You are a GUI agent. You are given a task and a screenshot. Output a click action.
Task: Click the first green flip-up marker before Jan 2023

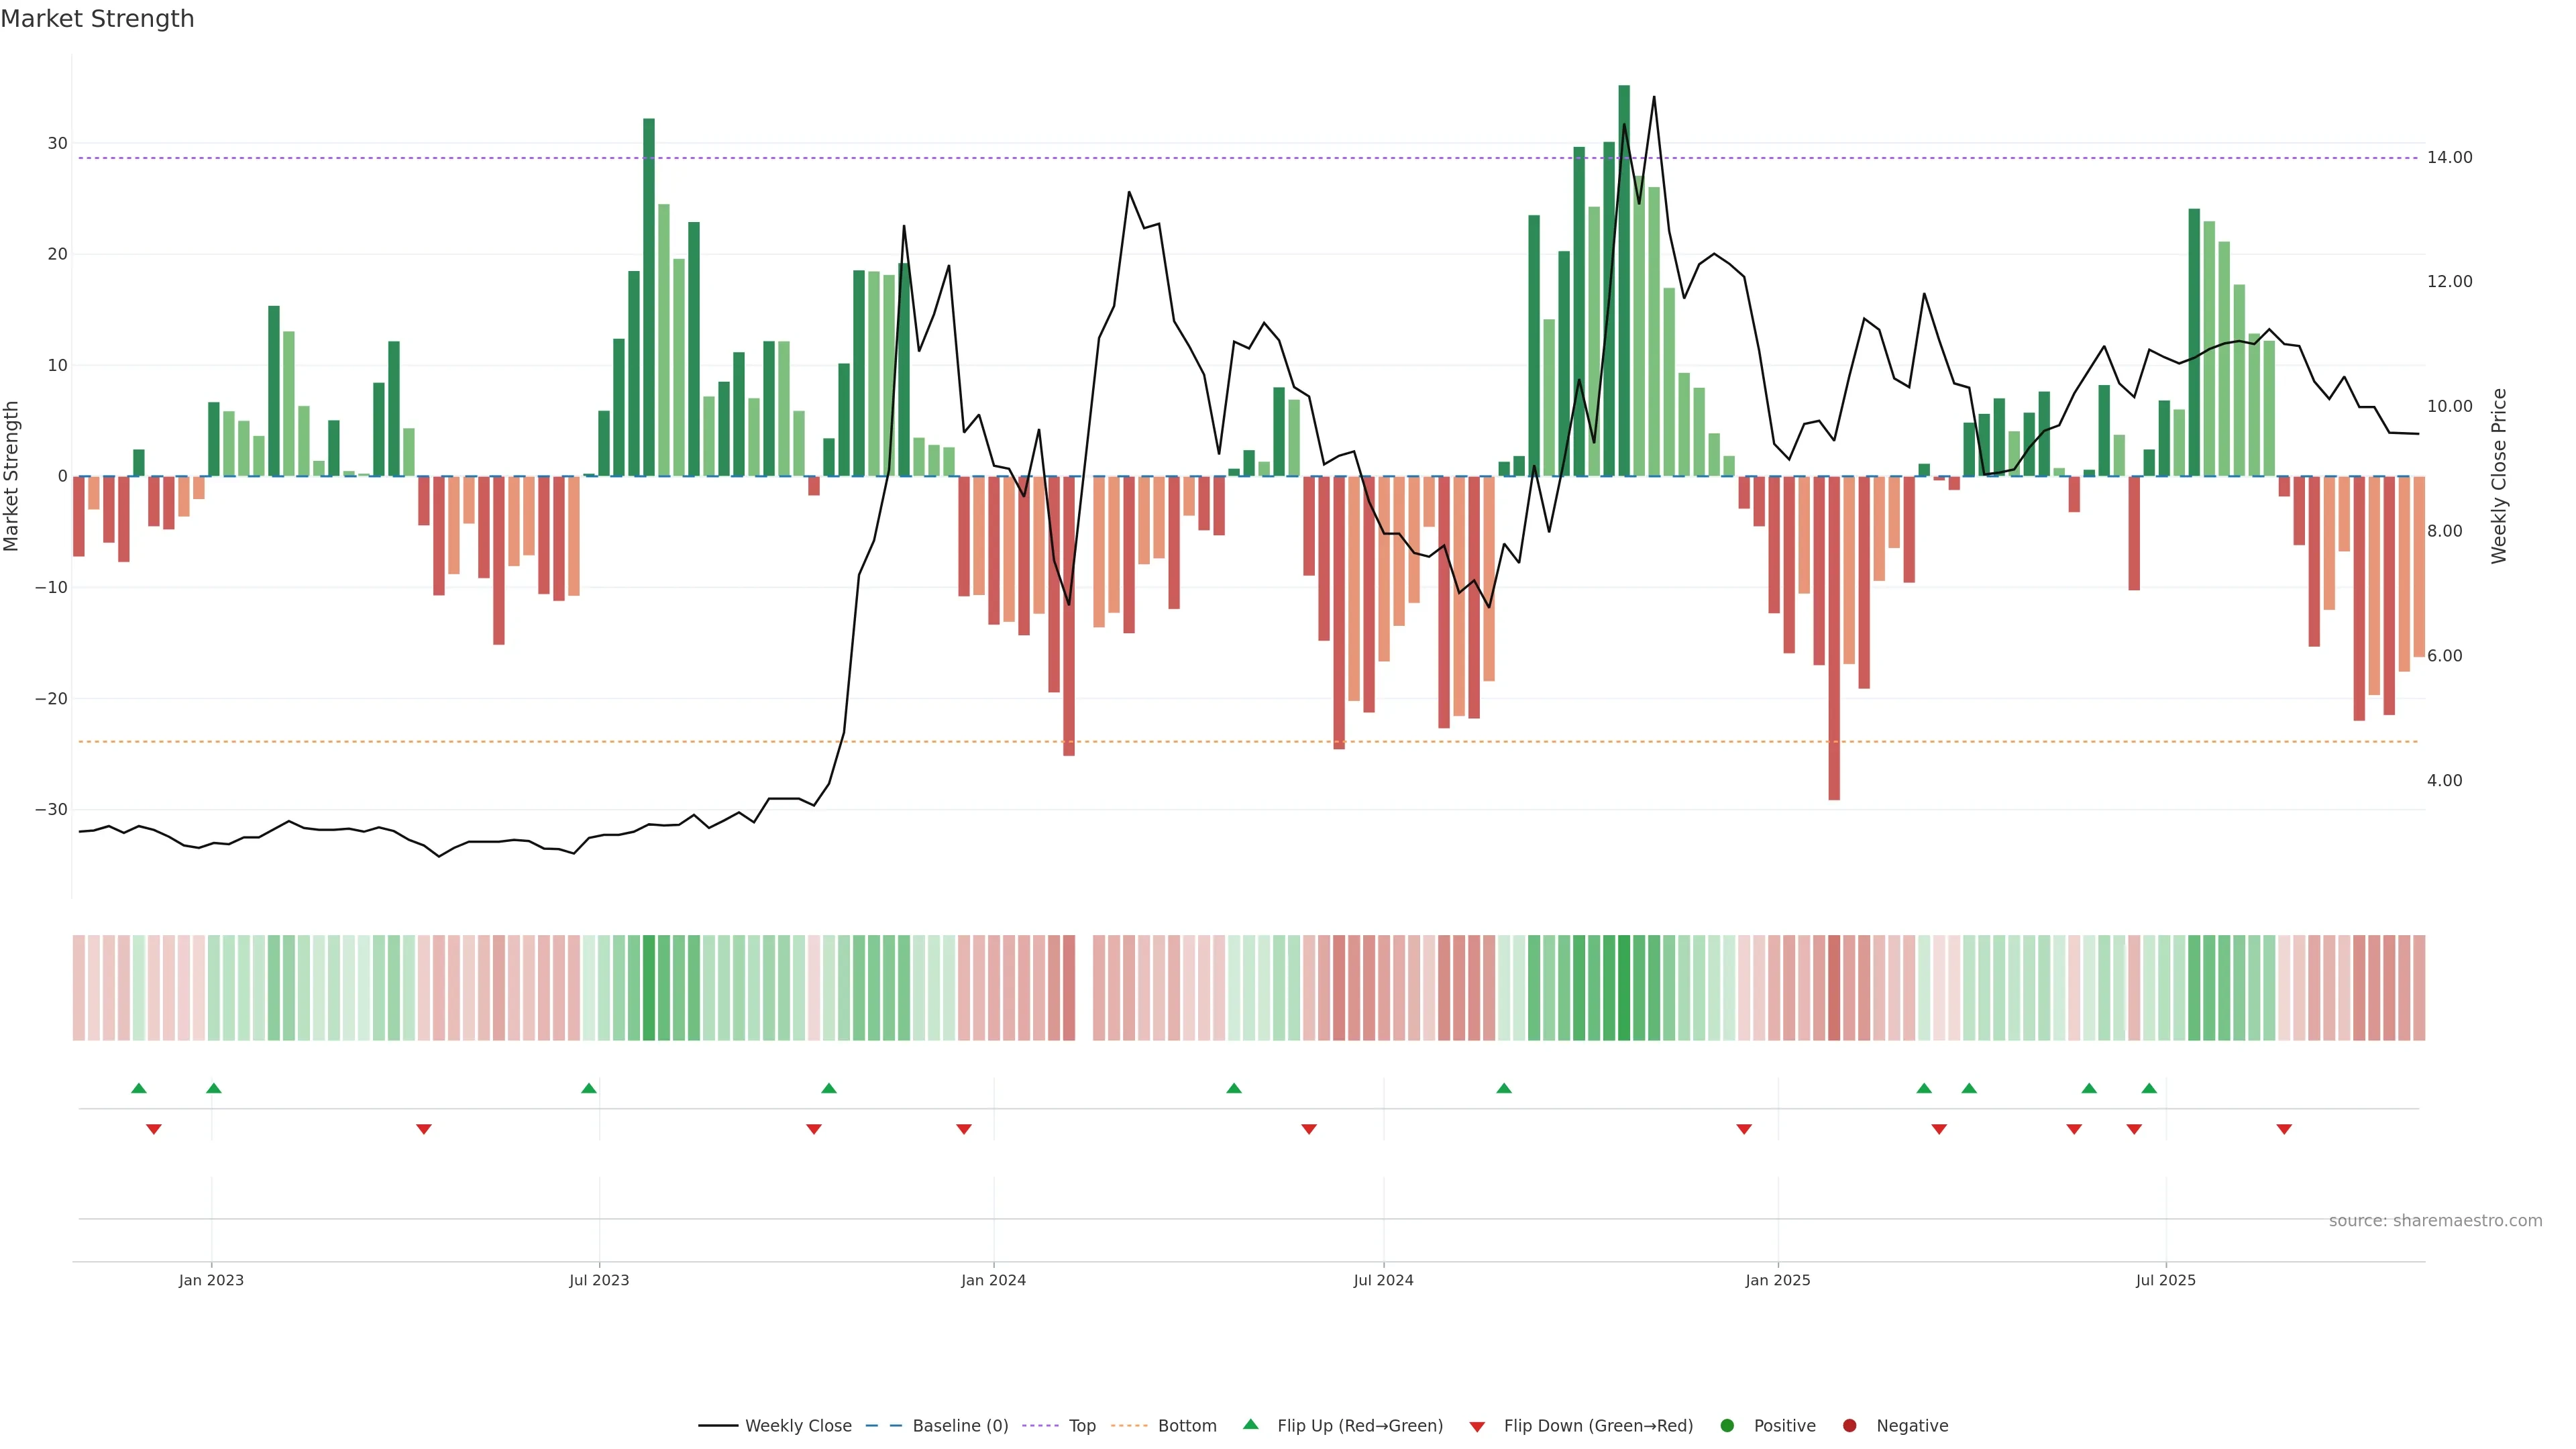coord(139,1088)
